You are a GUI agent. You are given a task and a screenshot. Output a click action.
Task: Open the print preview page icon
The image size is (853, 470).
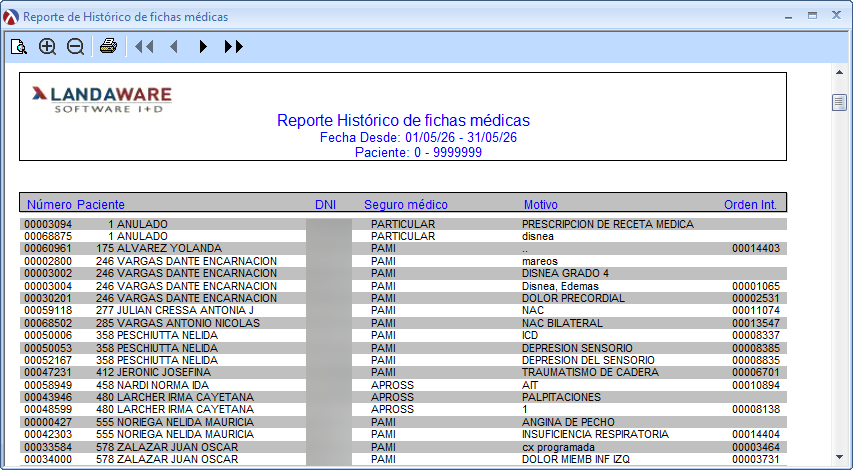(x=19, y=47)
